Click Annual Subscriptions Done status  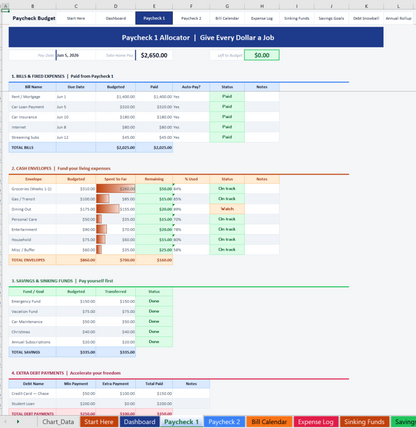(154, 342)
